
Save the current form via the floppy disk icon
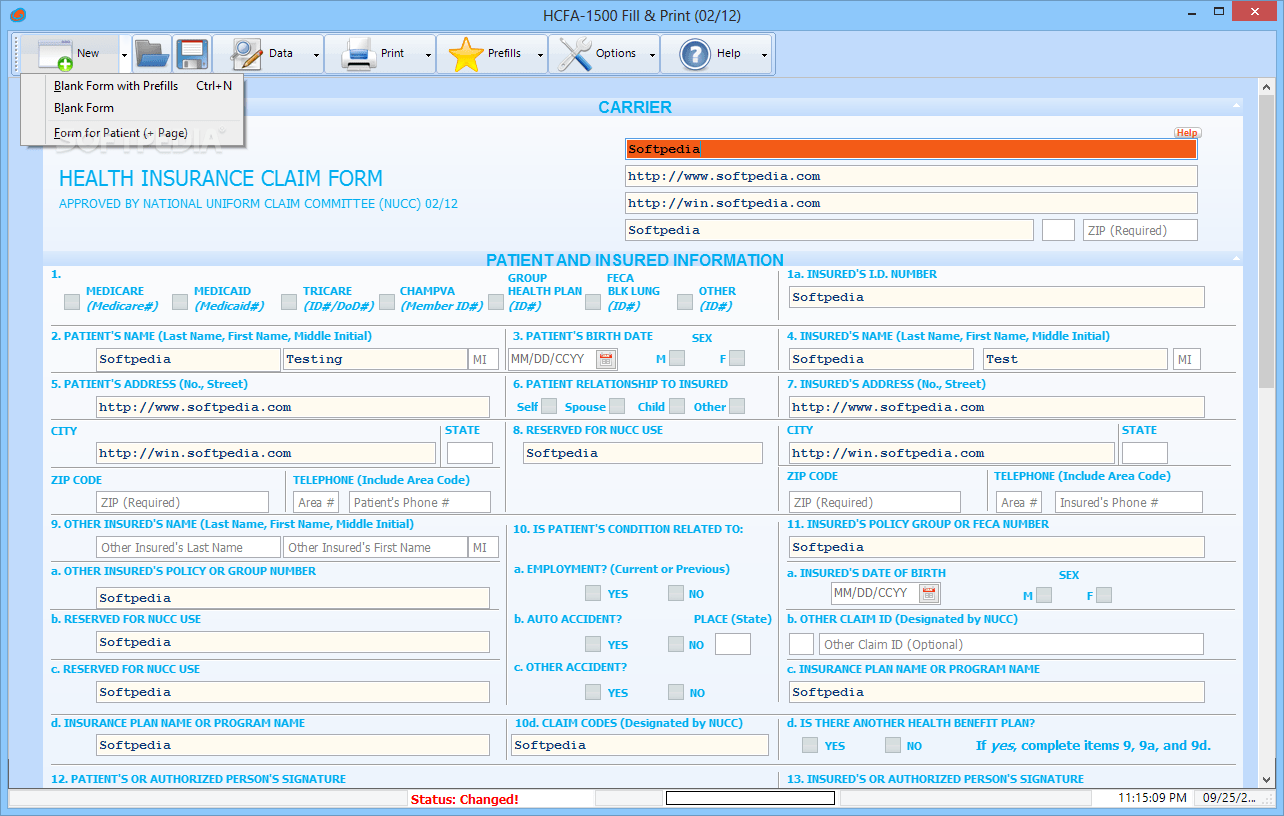click(192, 53)
